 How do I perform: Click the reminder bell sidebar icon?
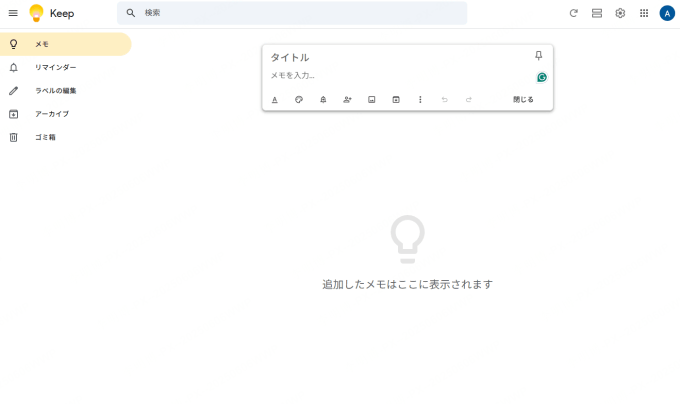(x=13, y=68)
